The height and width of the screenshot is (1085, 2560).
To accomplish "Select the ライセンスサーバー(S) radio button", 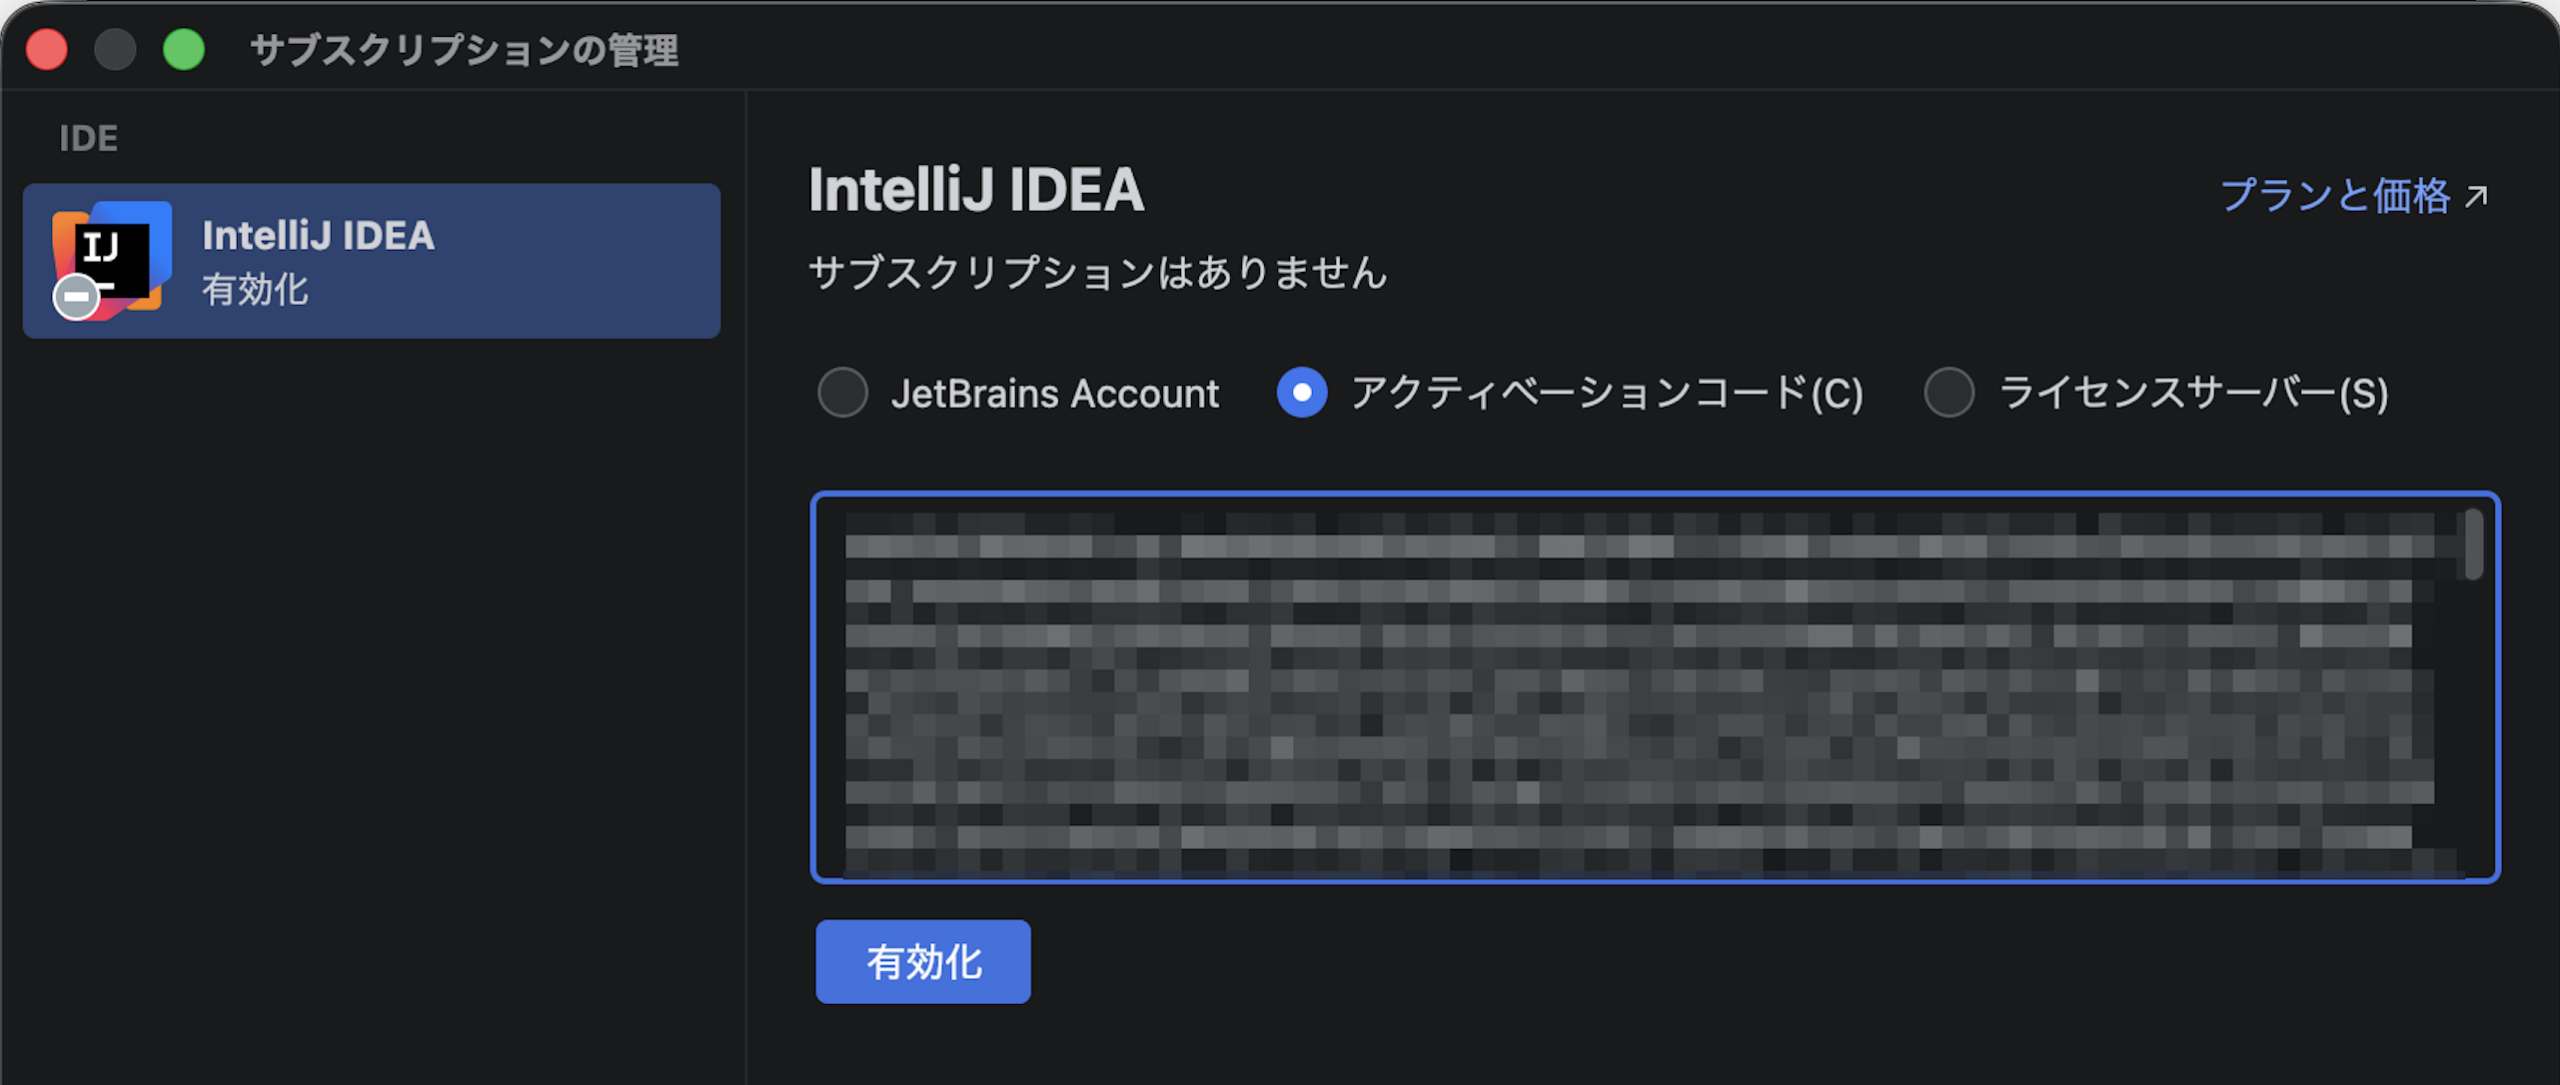I will click(1949, 392).
